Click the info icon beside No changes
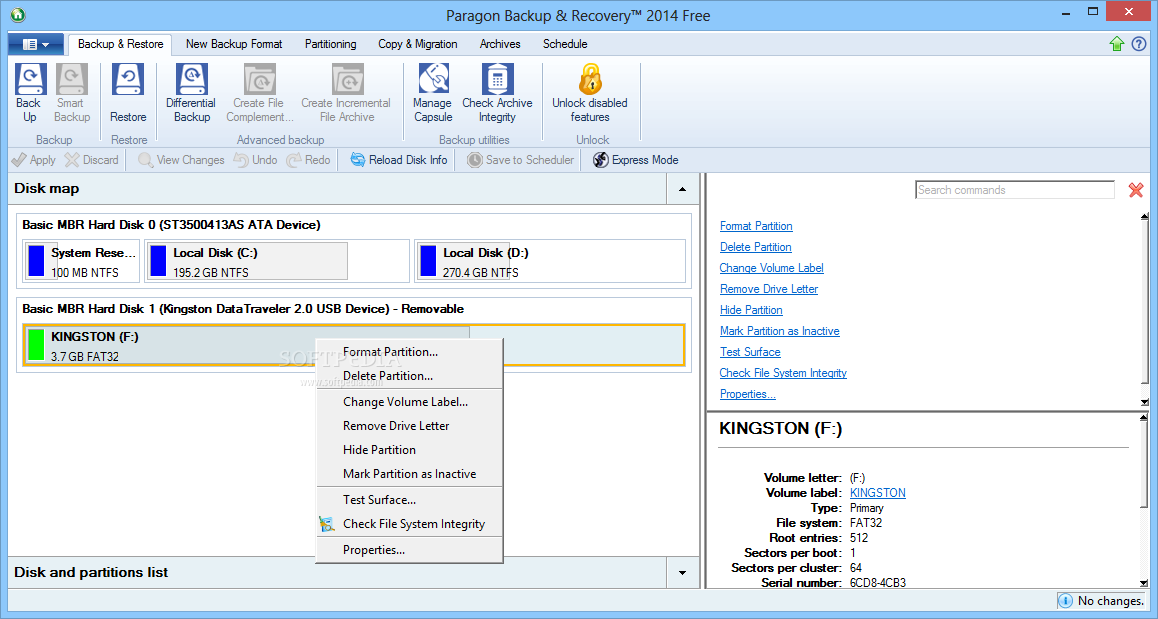 point(1066,601)
